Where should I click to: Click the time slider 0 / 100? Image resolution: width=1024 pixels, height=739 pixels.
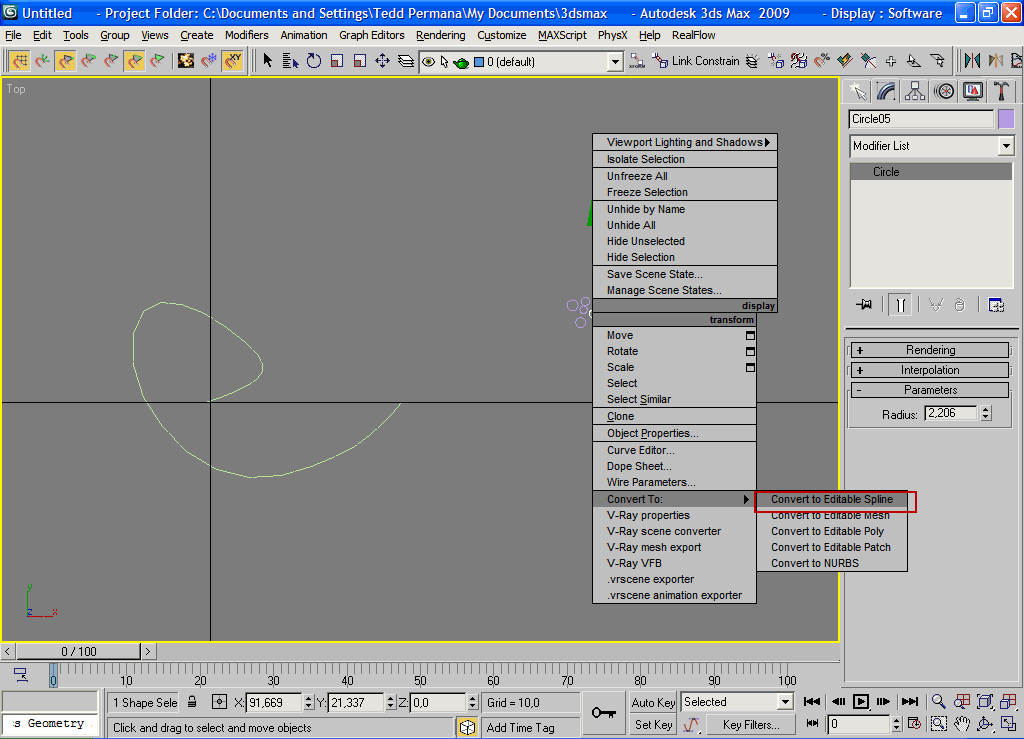pyautogui.click(x=78, y=652)
